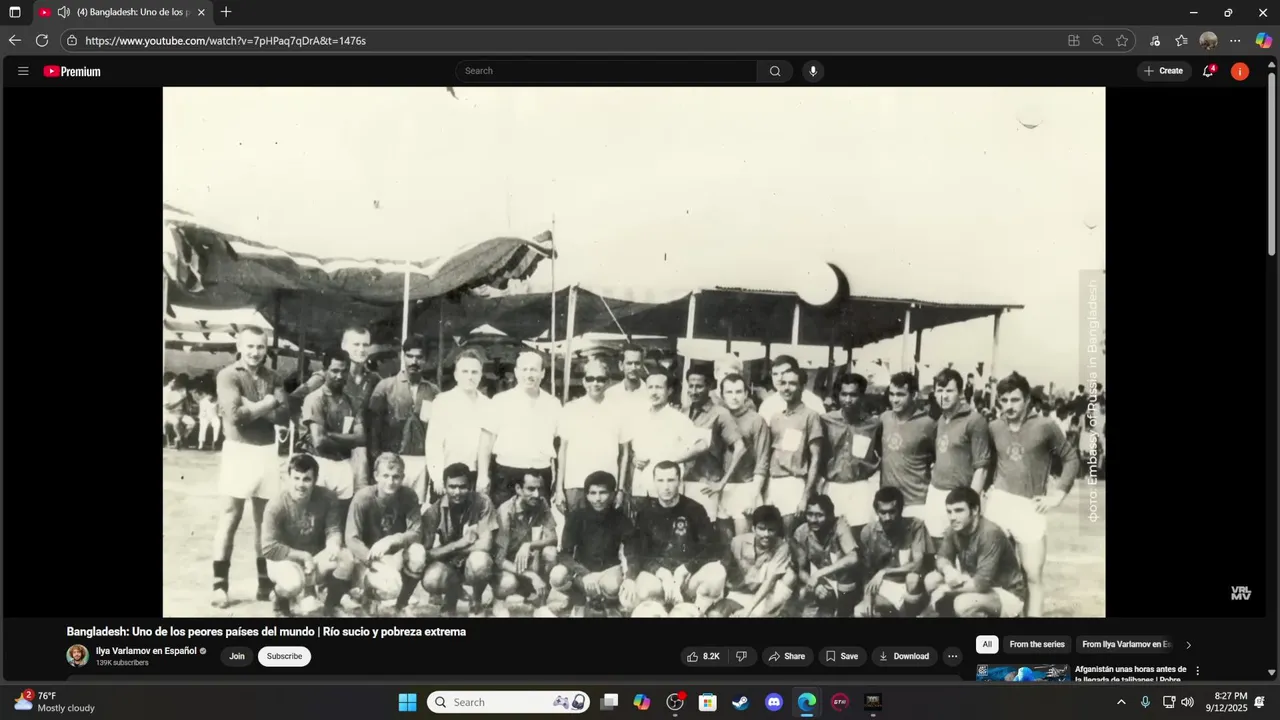Open volume control in system tray

pos(1188,702)
